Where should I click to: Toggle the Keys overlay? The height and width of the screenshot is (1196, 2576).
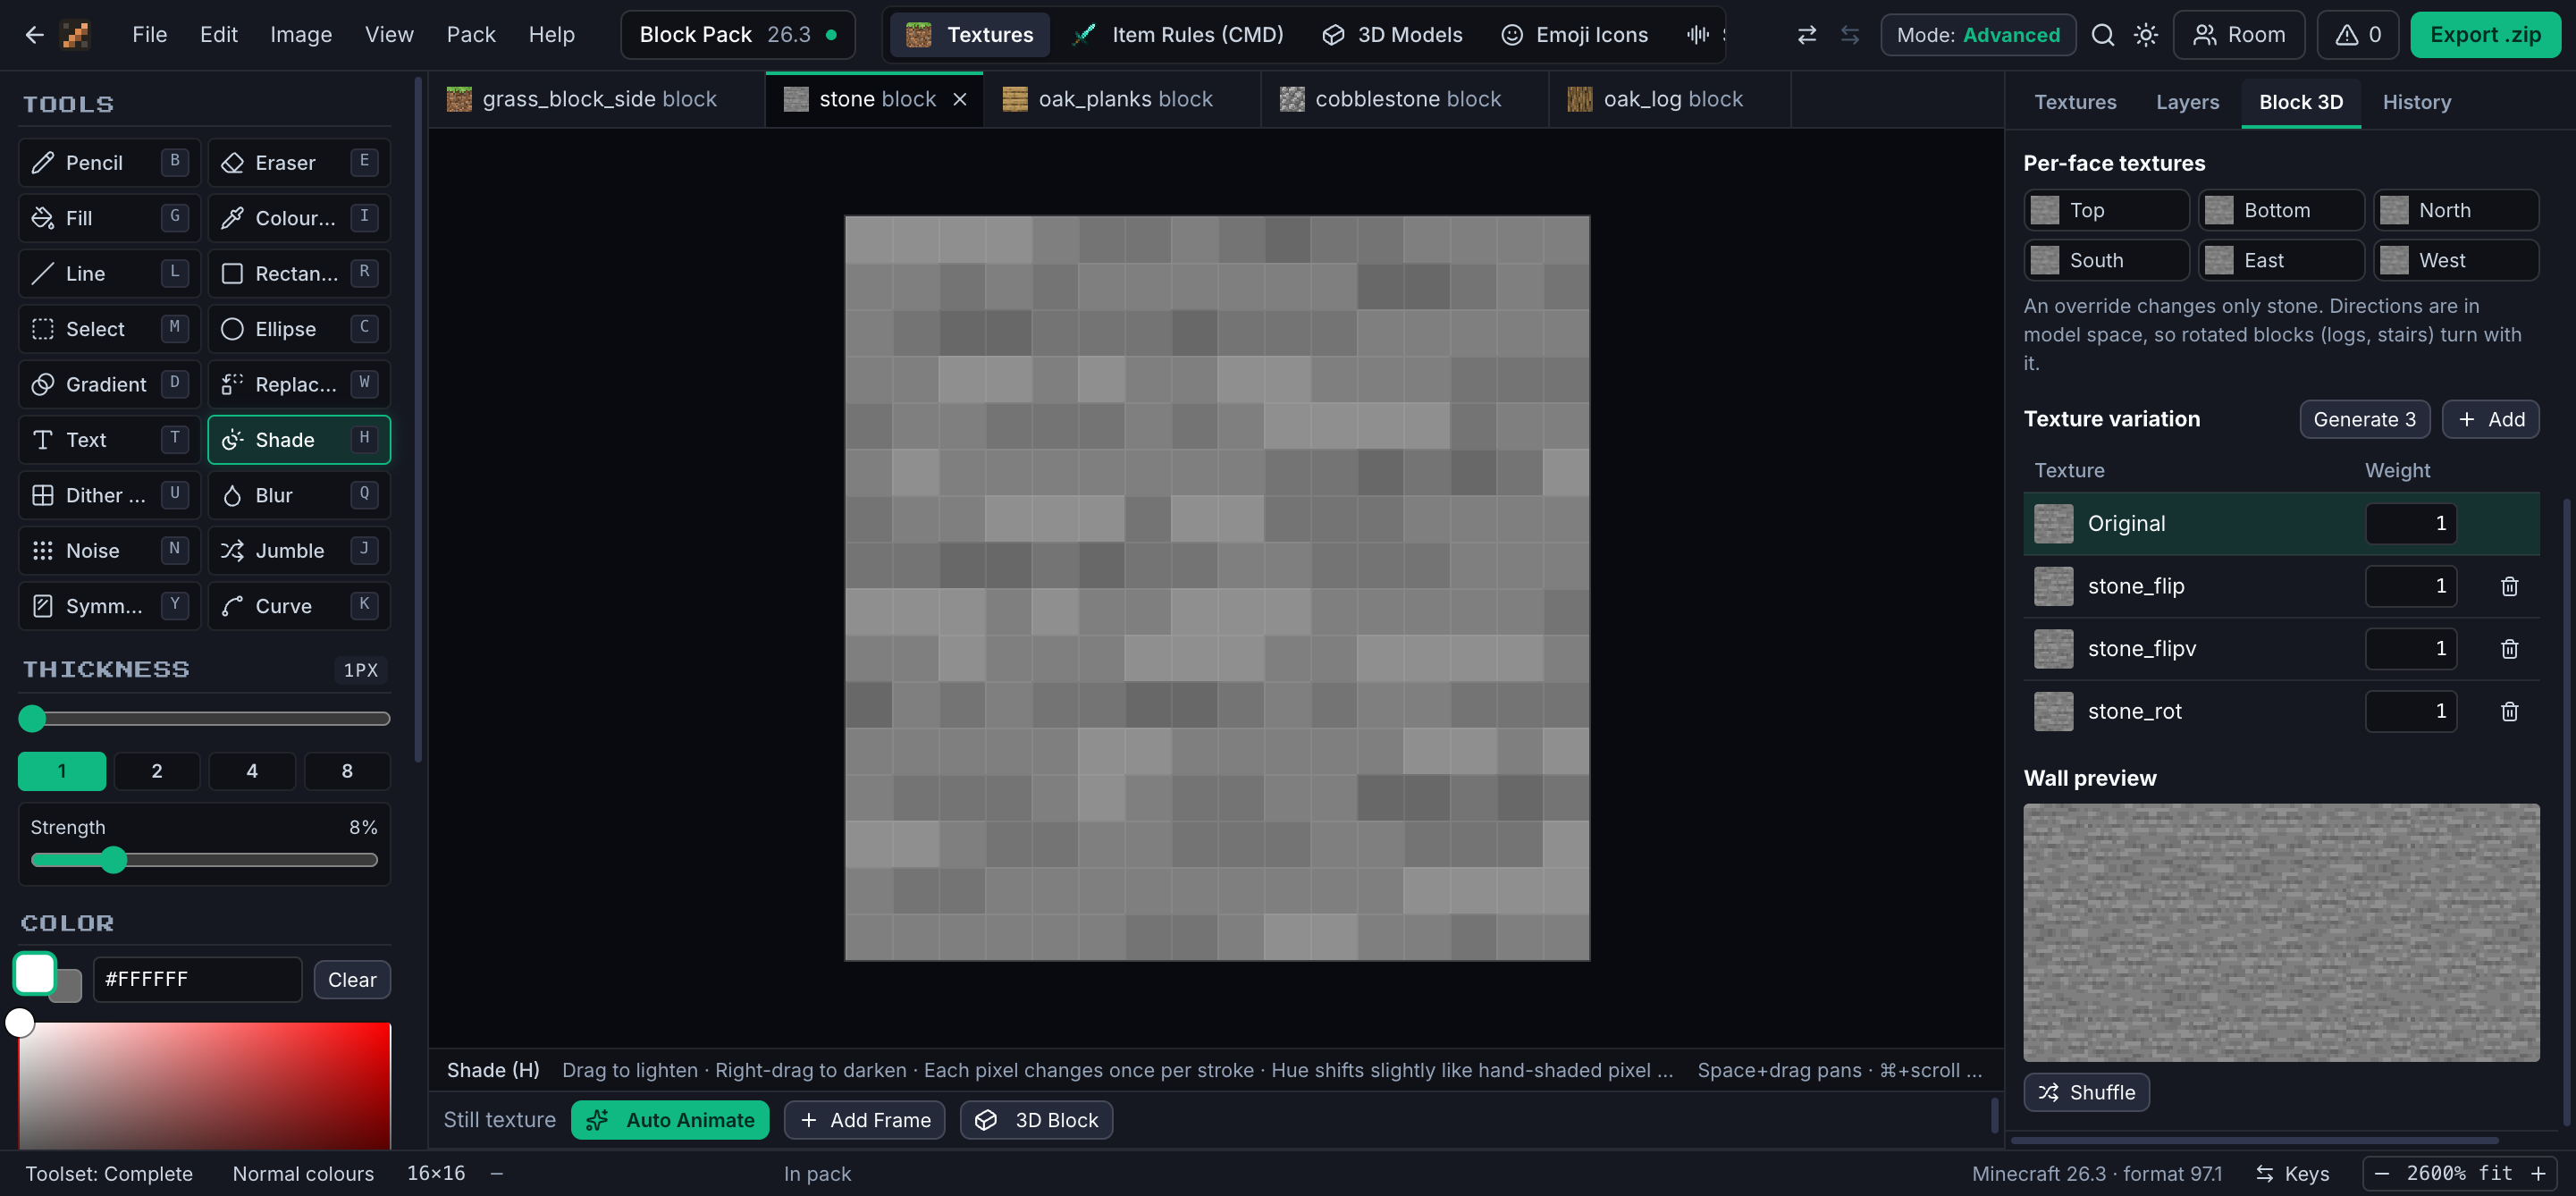click(x=2293, y=1173)
